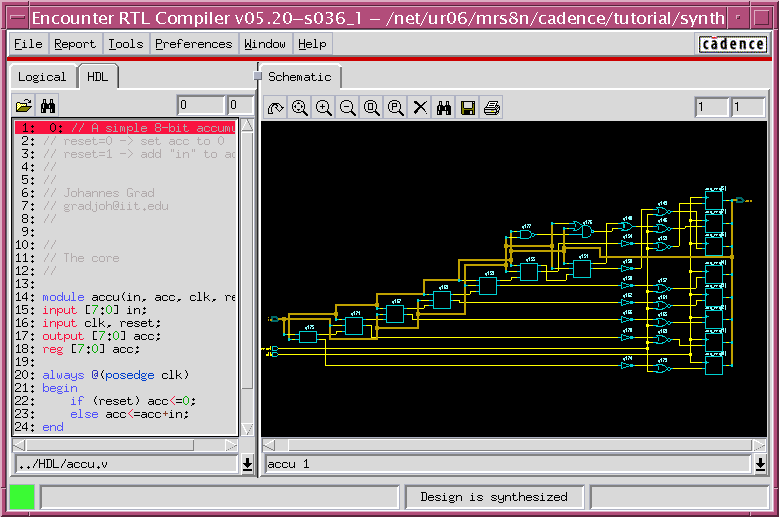Click the zoom out magnifier icon
Screen dimensions: 779x517
(348, 108)
